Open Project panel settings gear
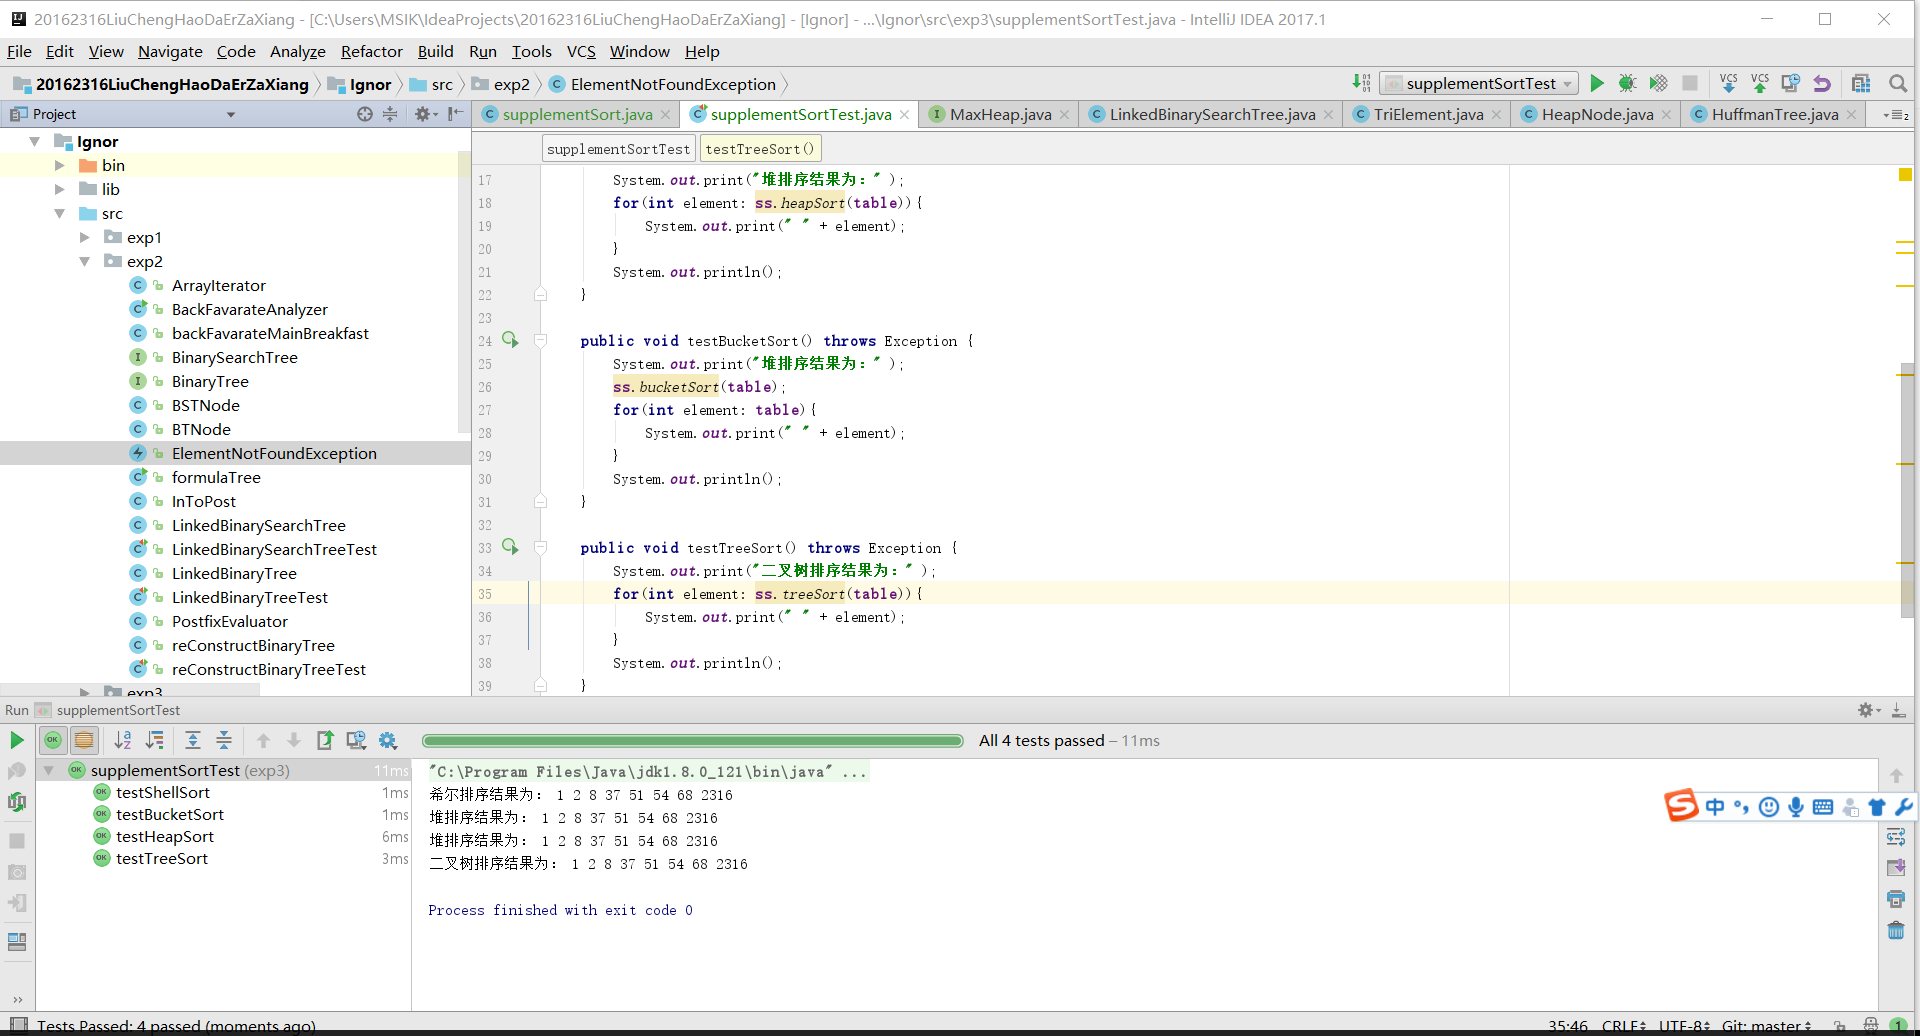Viewport: 1920px width, 1036px height. click(425, 114)
